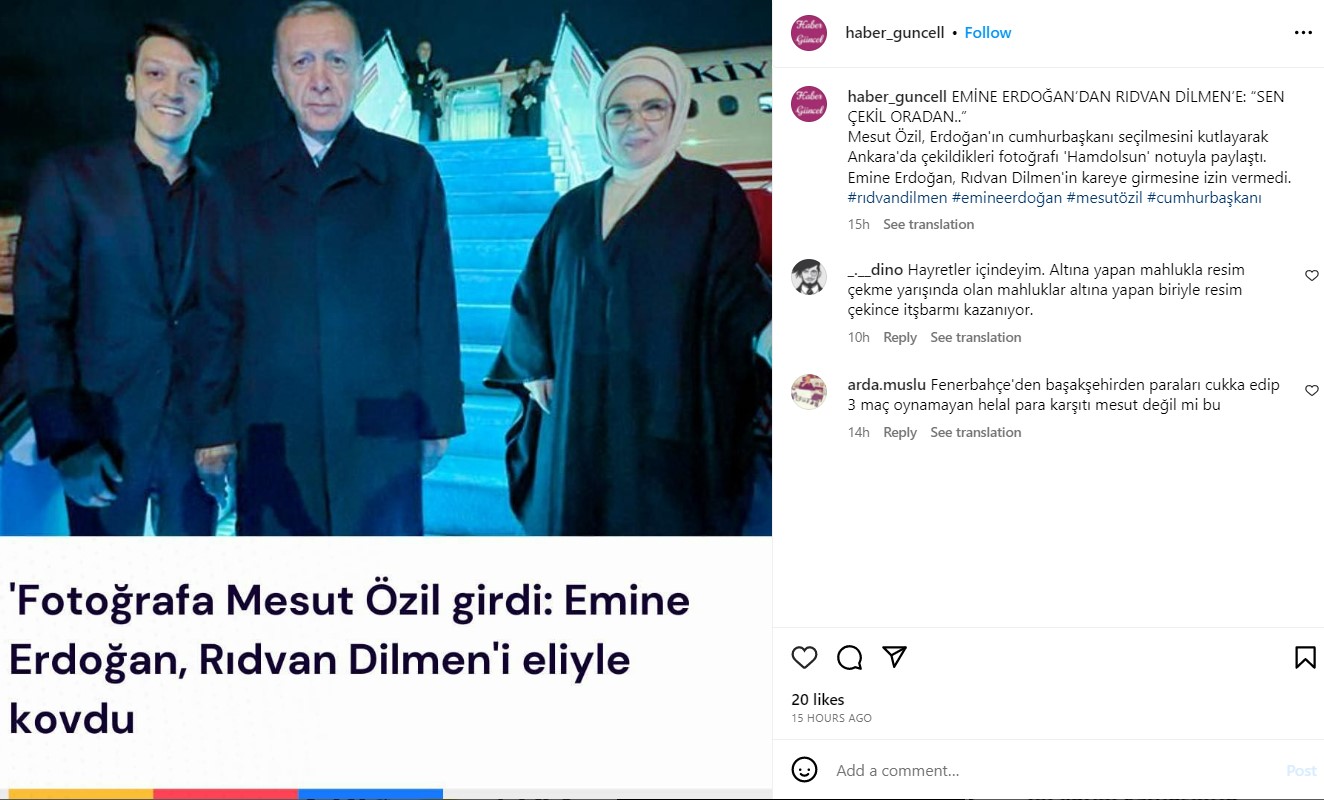Like the comment by arda.muslu
1324x800 pixels.
(1312, 390)
